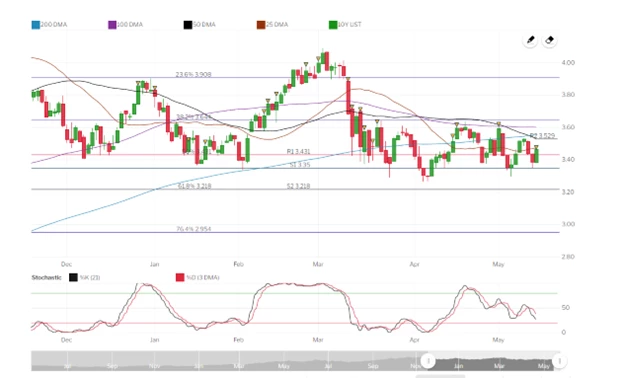Click the R2 3.529 resistance label
Screen dimensions: 624x378
coord(542,136)
